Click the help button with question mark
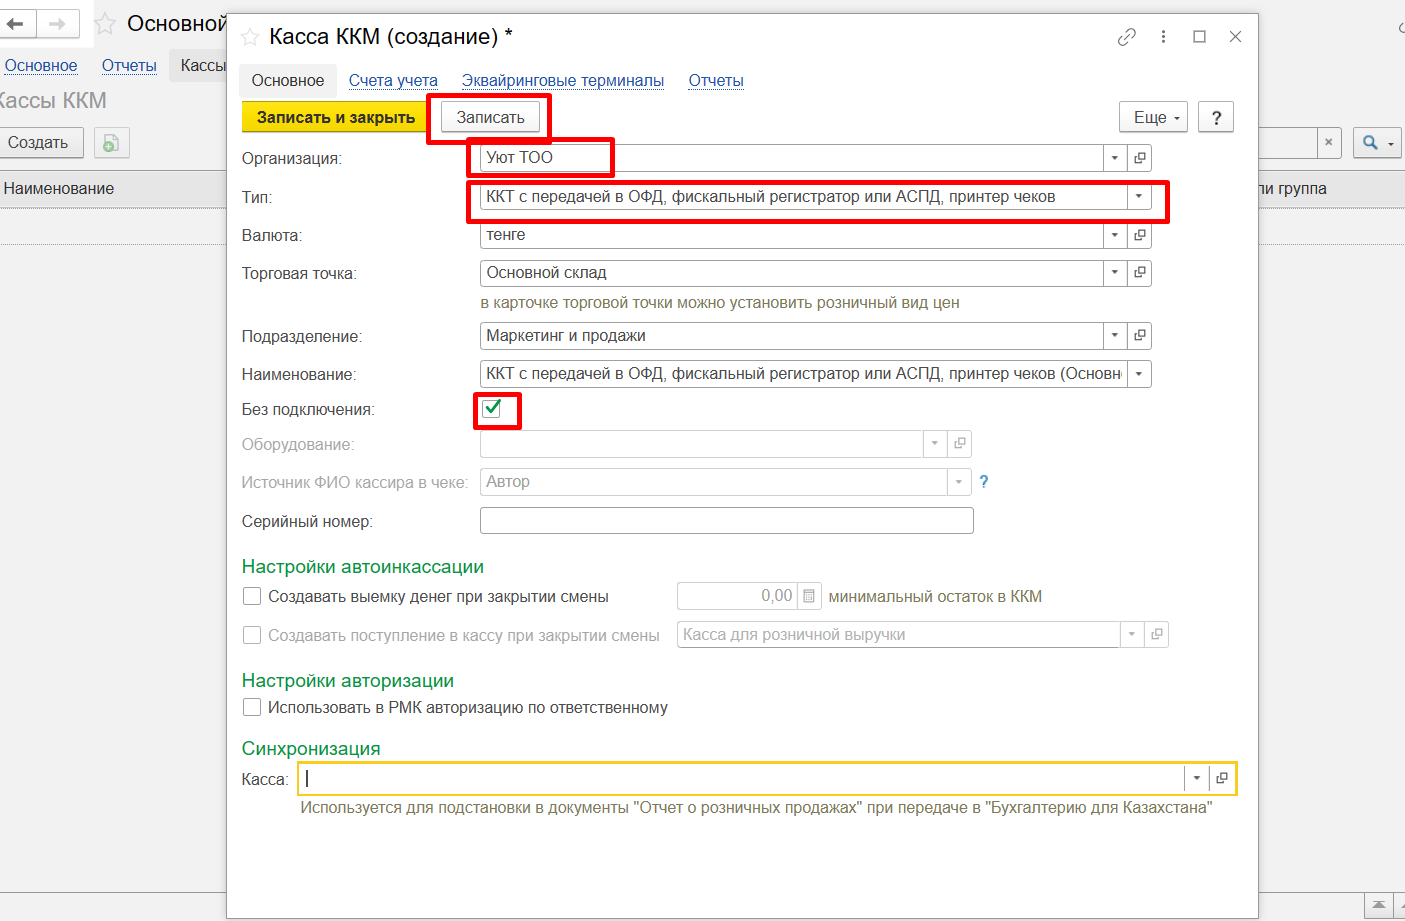Screen dimensions: 1405x921 (x=1216, y=117)
